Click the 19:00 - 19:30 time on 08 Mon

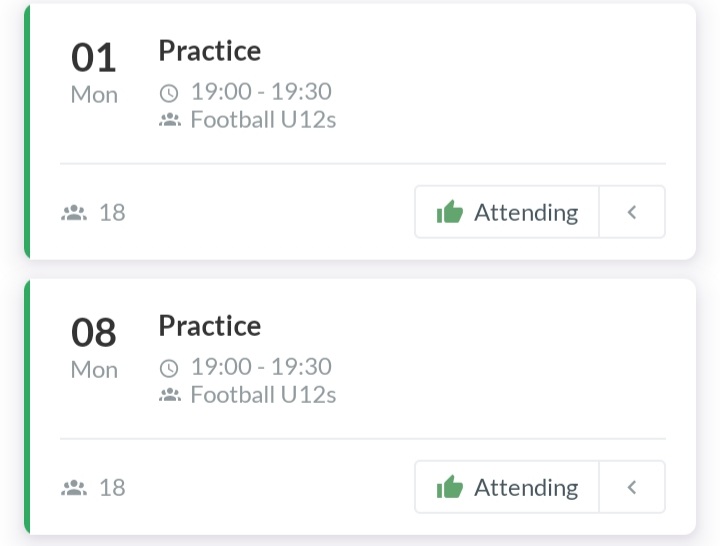[261, 367]
